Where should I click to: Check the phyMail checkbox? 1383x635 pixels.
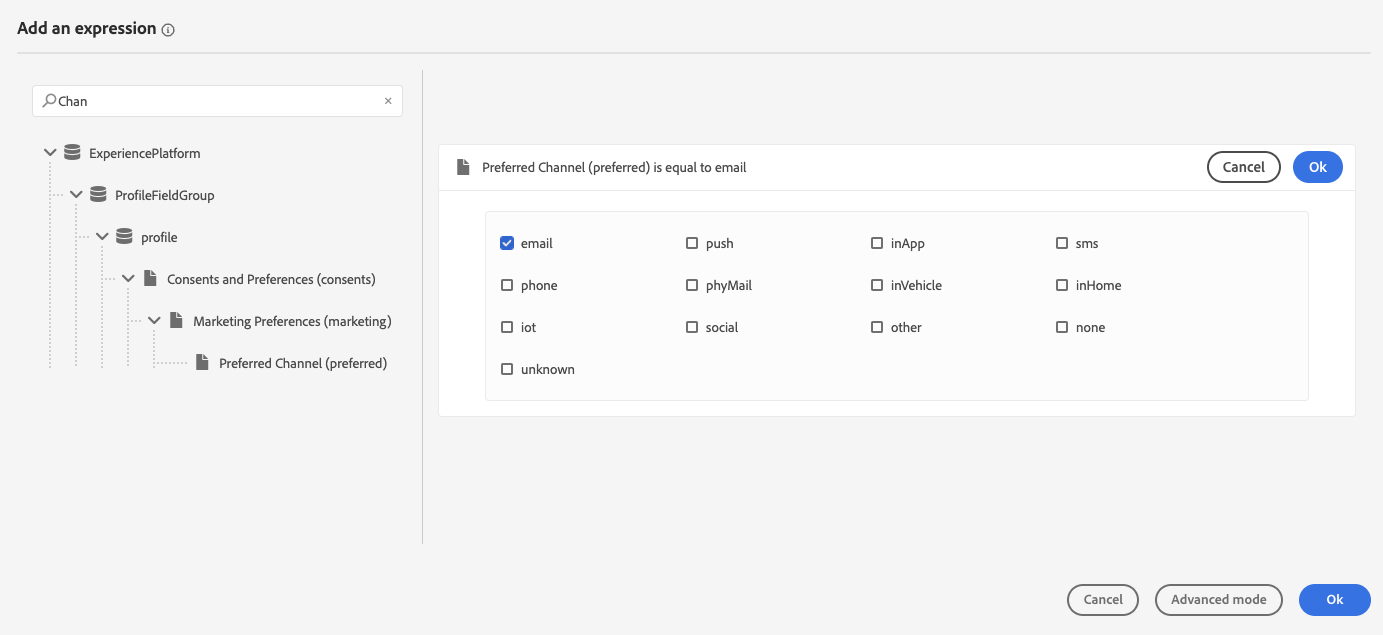pos(692,285)
